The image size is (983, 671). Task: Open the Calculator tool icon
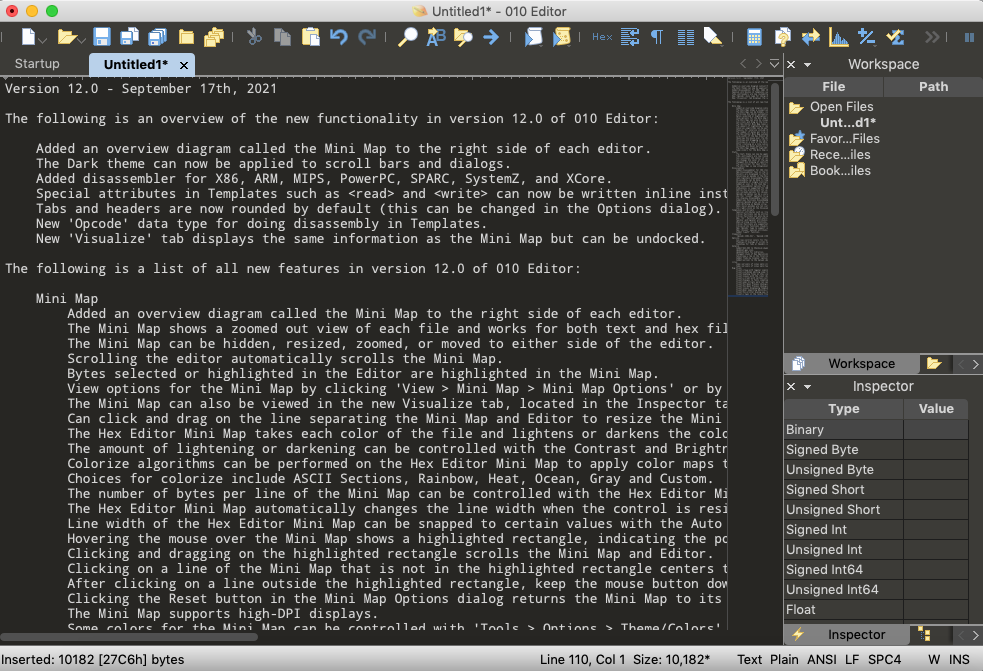click(x=754, y=37)
